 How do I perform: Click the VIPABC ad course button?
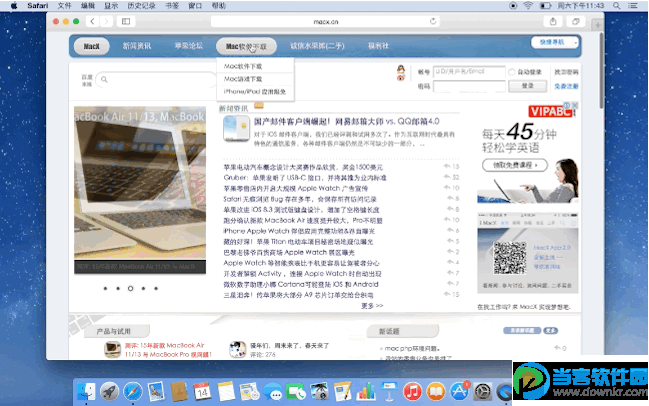(515, 165)
